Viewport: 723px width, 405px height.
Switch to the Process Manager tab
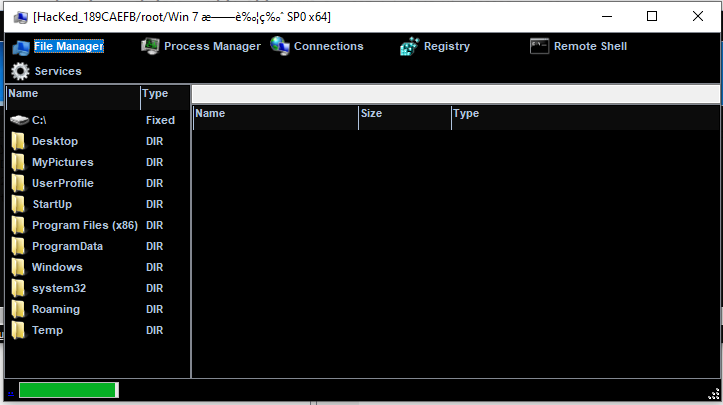pyautogui.click(x=211, y=46)
